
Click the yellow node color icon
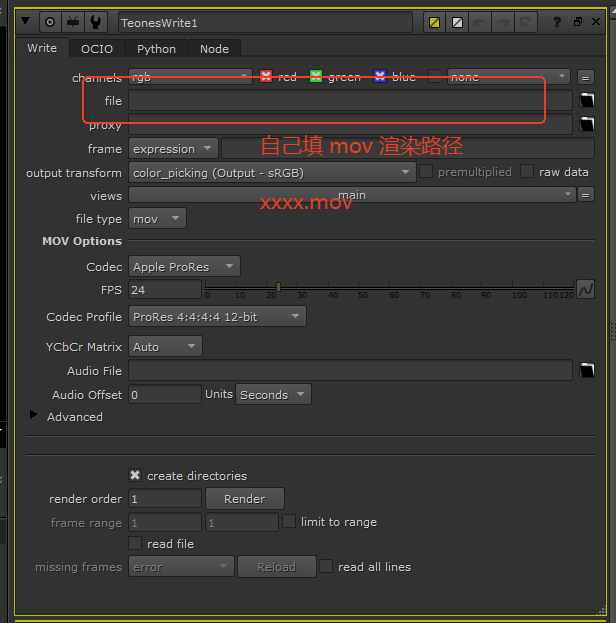(435, 21)
